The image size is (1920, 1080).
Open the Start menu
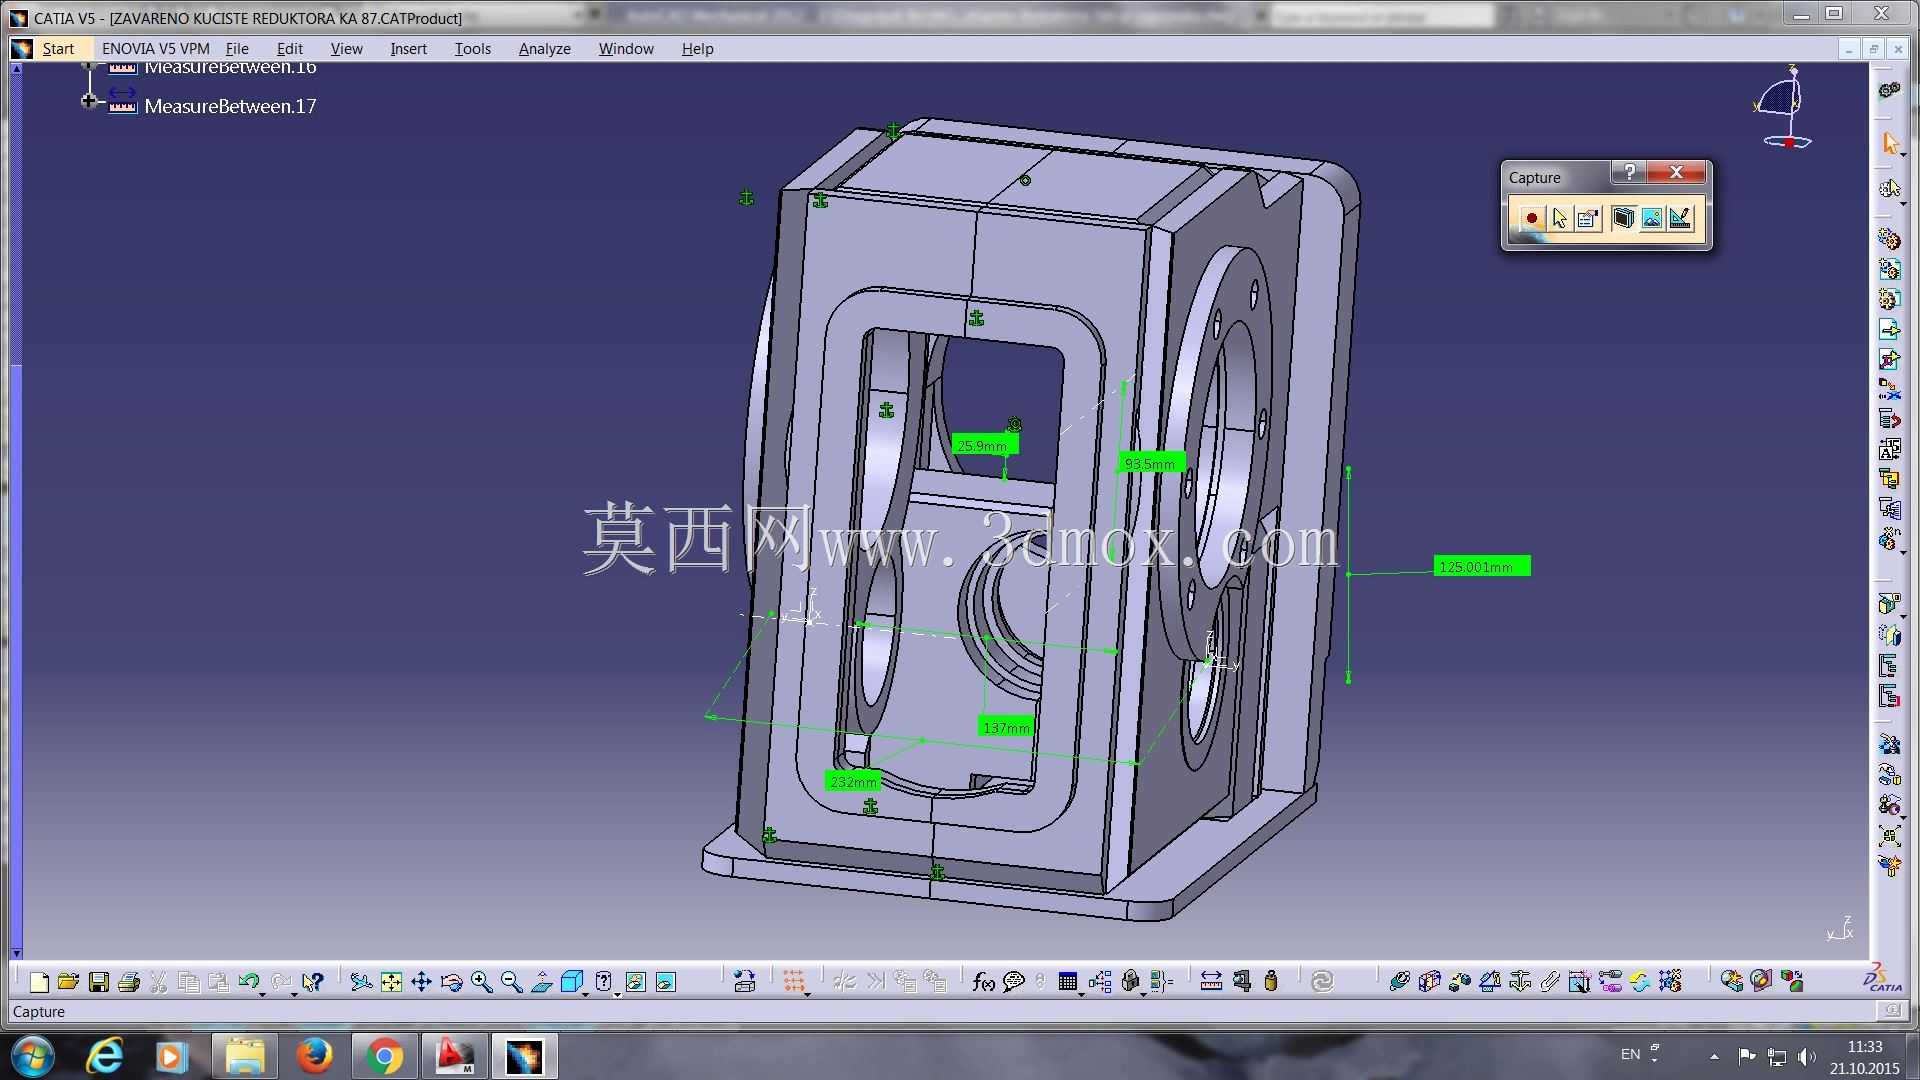click(58, 48)
